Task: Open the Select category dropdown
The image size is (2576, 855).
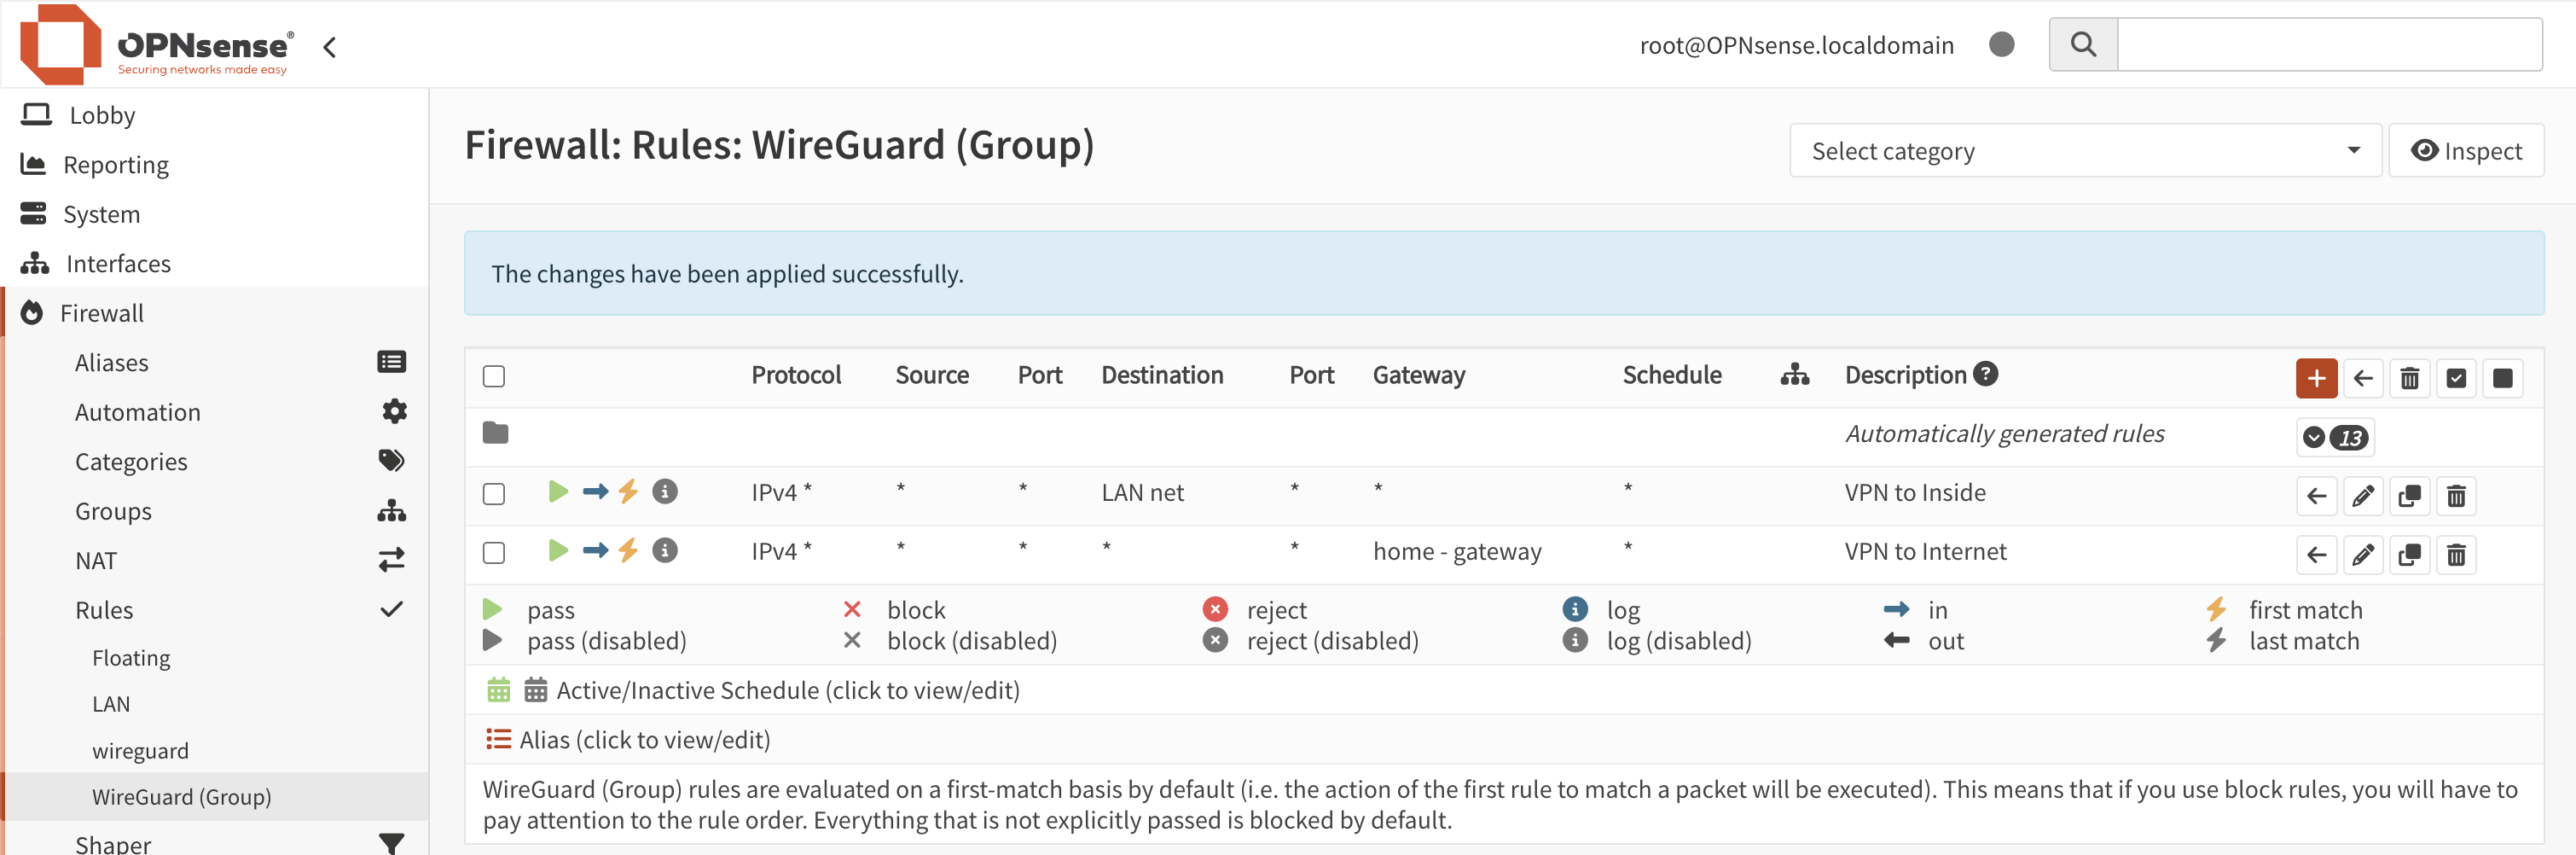Action: click(x=2085, y=151)
